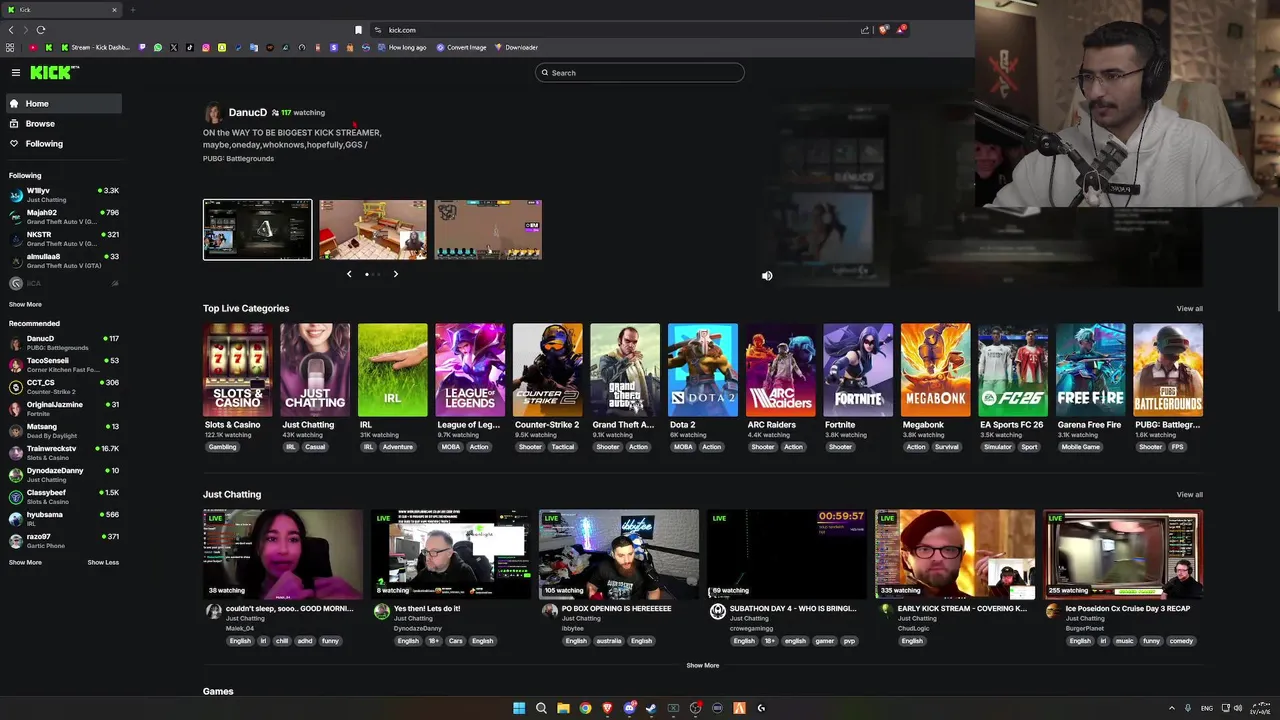The width and height of the screenshot is (1280, 720).
Task: Open the hamburger sidebar menu
Action: [x=16, y=72]
